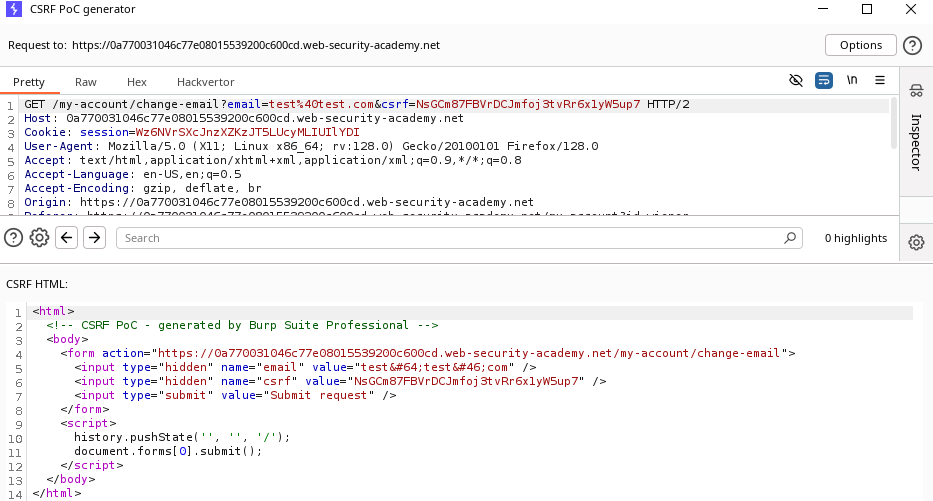Switch to the Hex tab
This screenshot has height=501, width=933.
pyautogui.click(x=137, y=82)
